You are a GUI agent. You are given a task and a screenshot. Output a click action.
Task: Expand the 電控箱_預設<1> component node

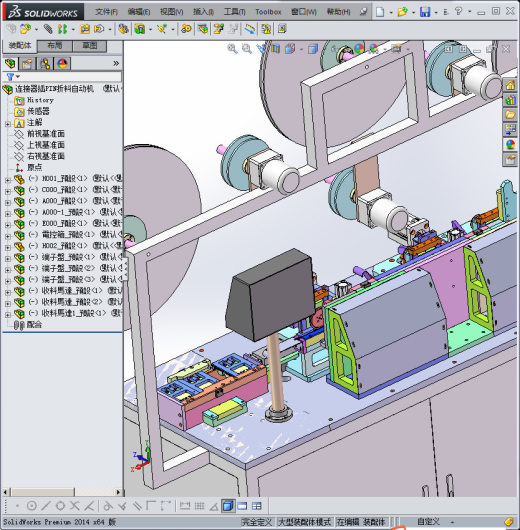[x=7, y=236]
